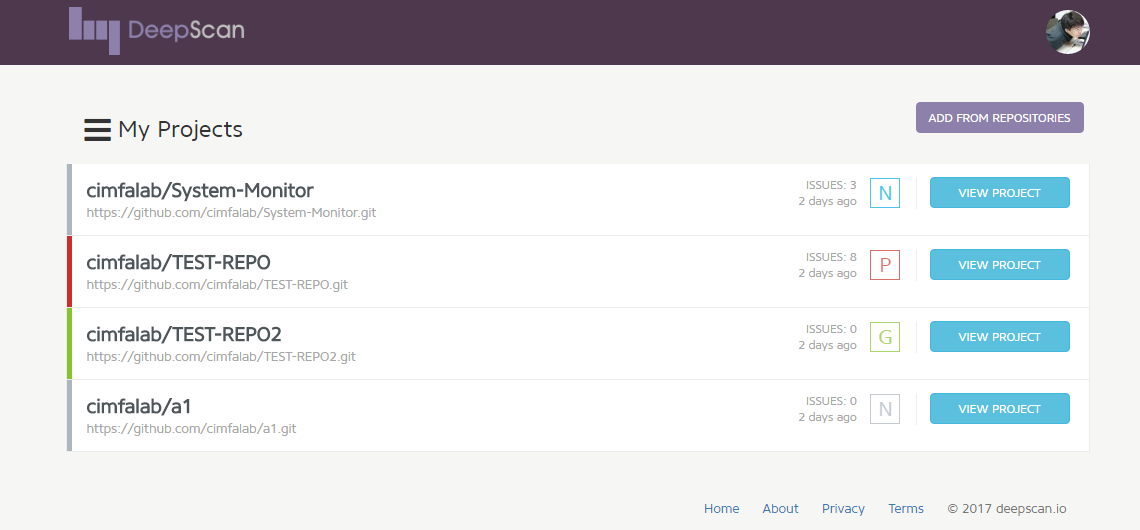This screenshot has width=1140, height=530.
Task: View Project for cimfalab/TEST-REPO2
Action: point(1000,337)
